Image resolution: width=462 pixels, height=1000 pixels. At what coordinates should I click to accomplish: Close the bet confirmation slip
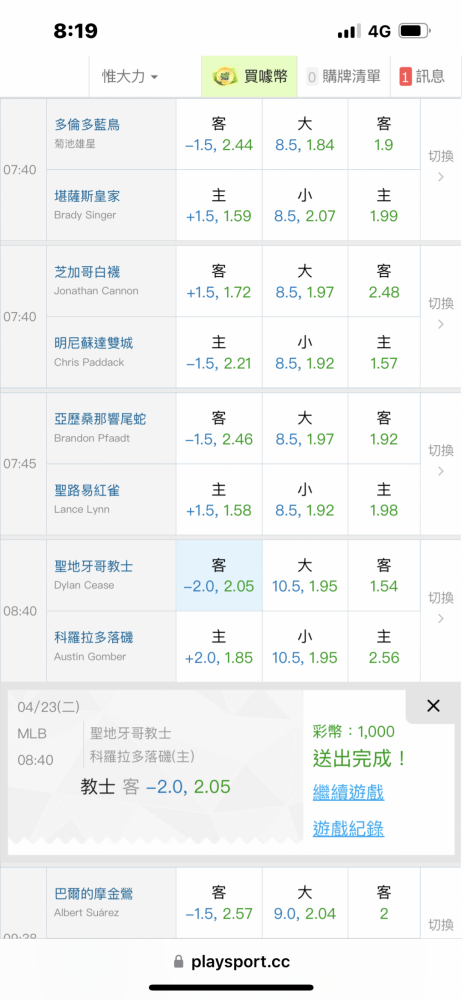click(433, 705)
